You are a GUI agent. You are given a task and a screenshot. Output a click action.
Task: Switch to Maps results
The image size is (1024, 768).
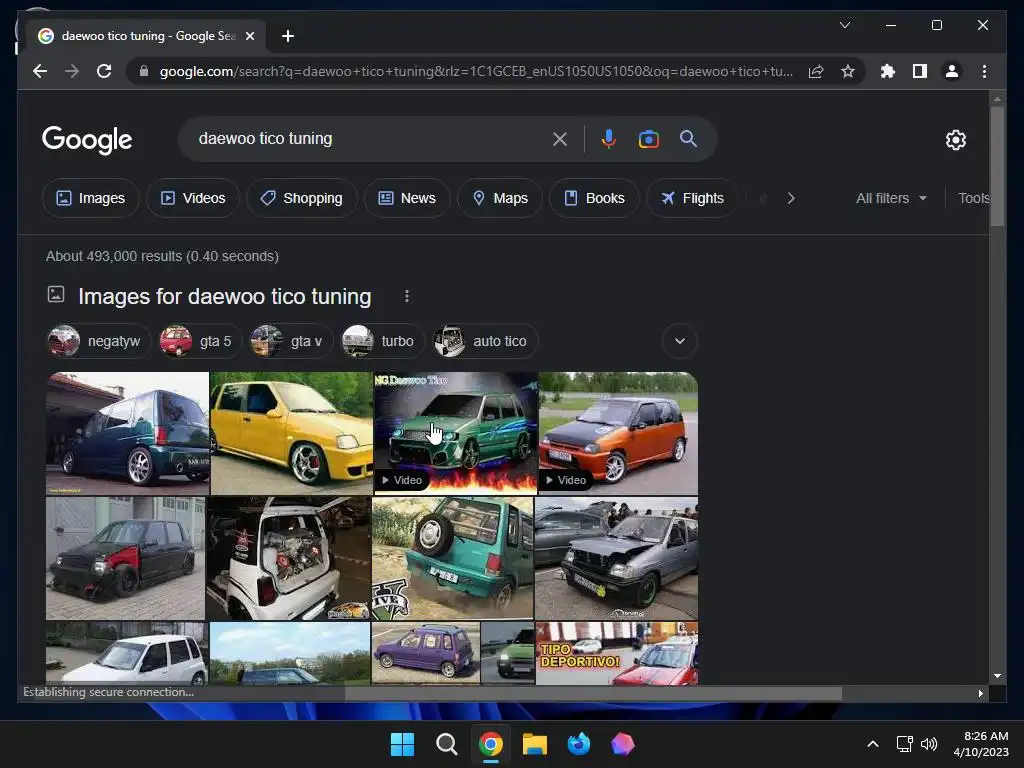pyautogui.click(x=500, y=198)
